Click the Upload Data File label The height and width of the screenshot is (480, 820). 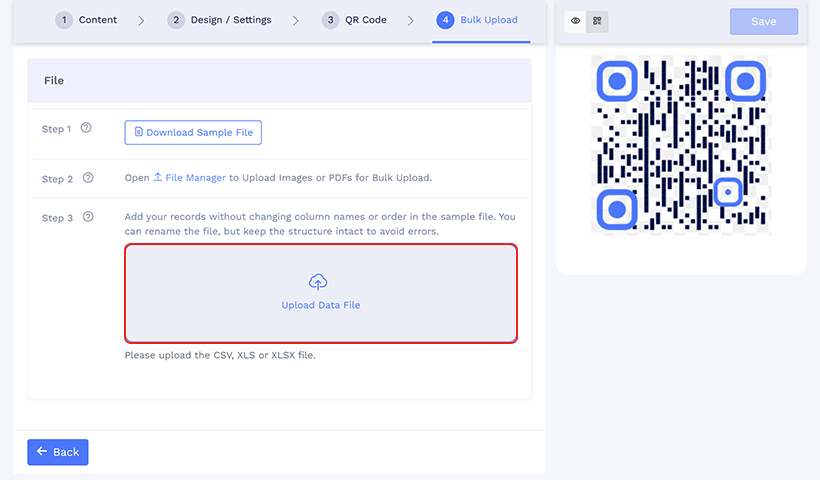click(x=320, y=305)
